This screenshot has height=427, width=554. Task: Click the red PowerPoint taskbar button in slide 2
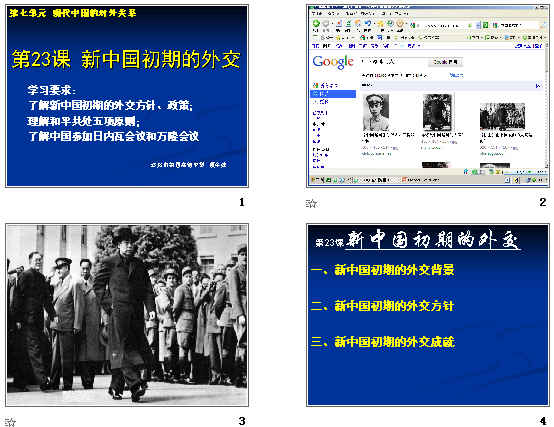tap(420, 180)
